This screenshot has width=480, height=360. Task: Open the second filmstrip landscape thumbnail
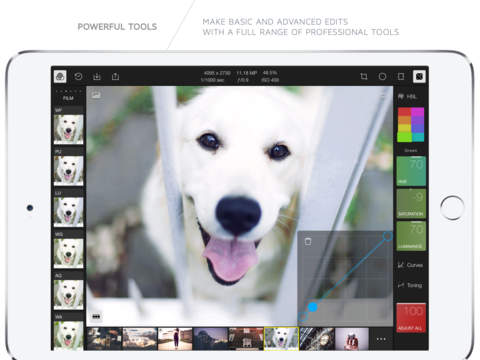140,339
